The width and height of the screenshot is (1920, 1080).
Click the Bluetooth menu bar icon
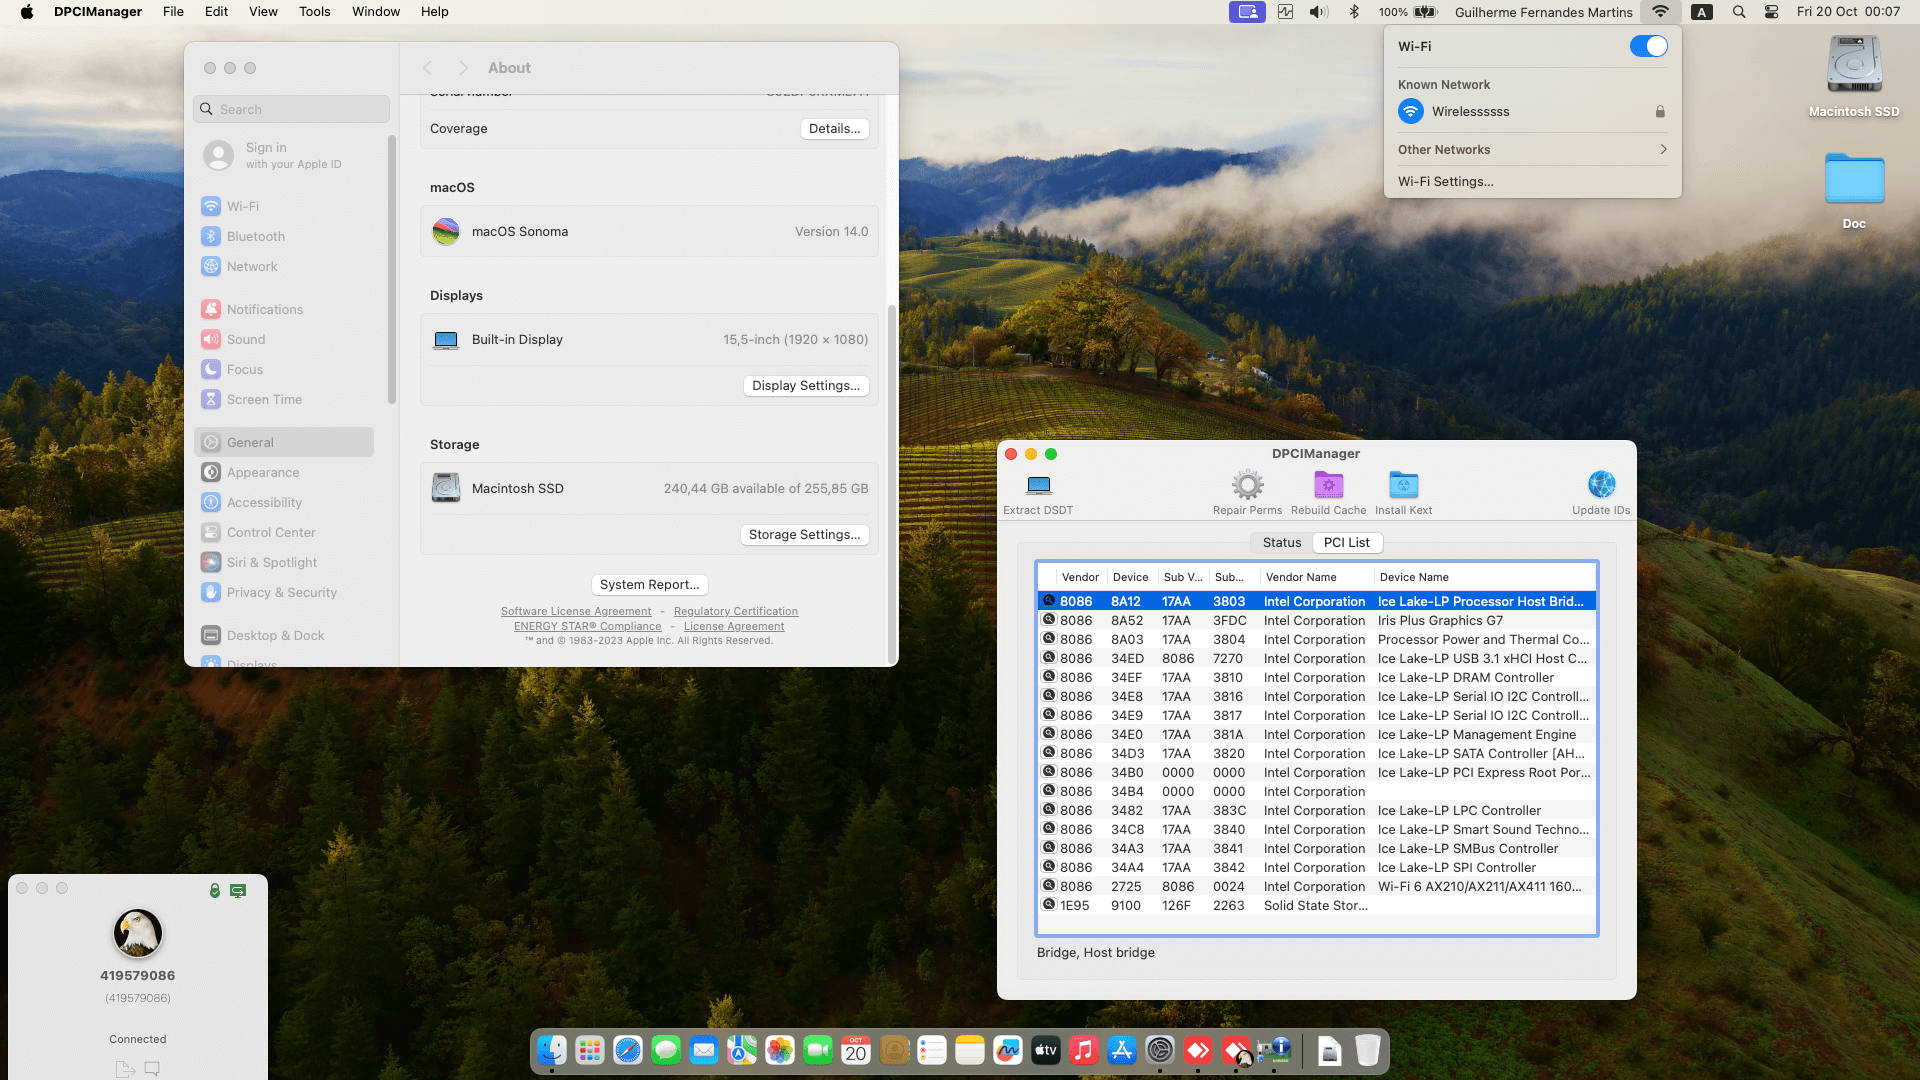pyautogui.click(x=1354, y=12)
